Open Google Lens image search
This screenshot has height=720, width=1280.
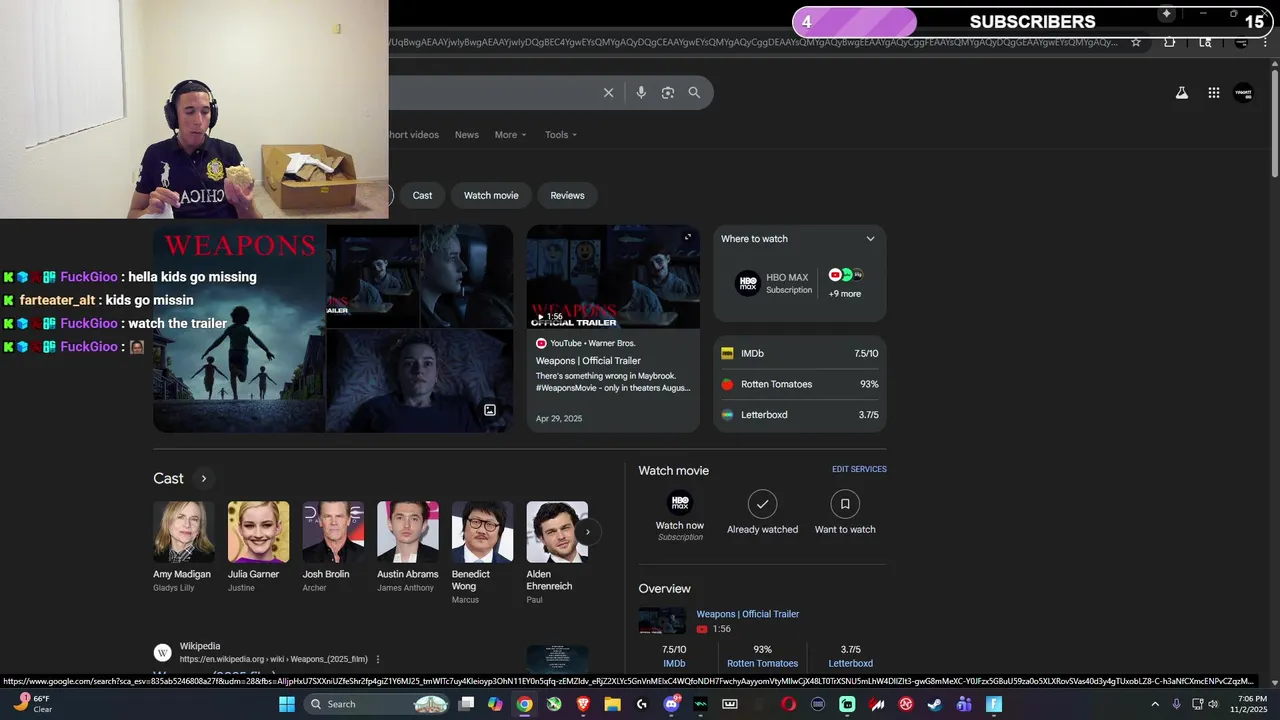click(x=668, y=92)
